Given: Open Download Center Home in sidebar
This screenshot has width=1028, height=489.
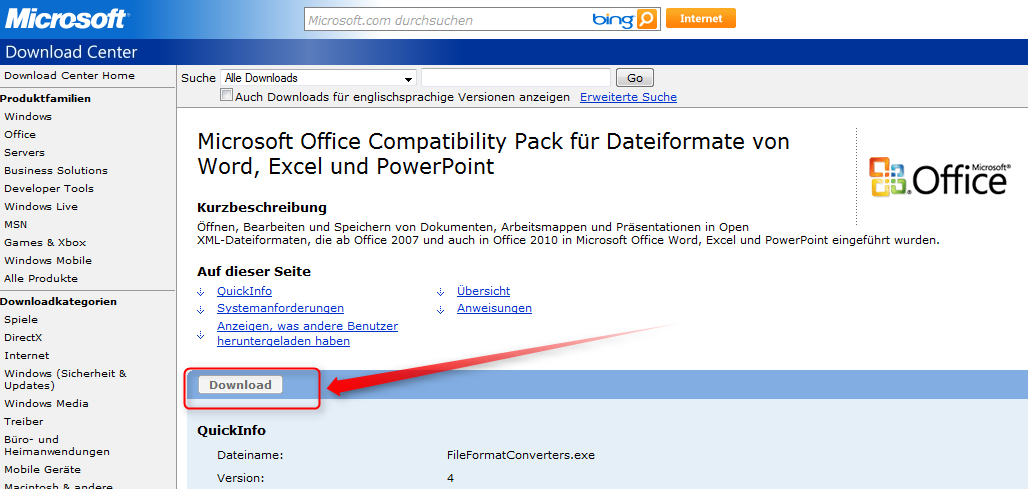Looking at the screenshot, I should (x=69, y=75).
